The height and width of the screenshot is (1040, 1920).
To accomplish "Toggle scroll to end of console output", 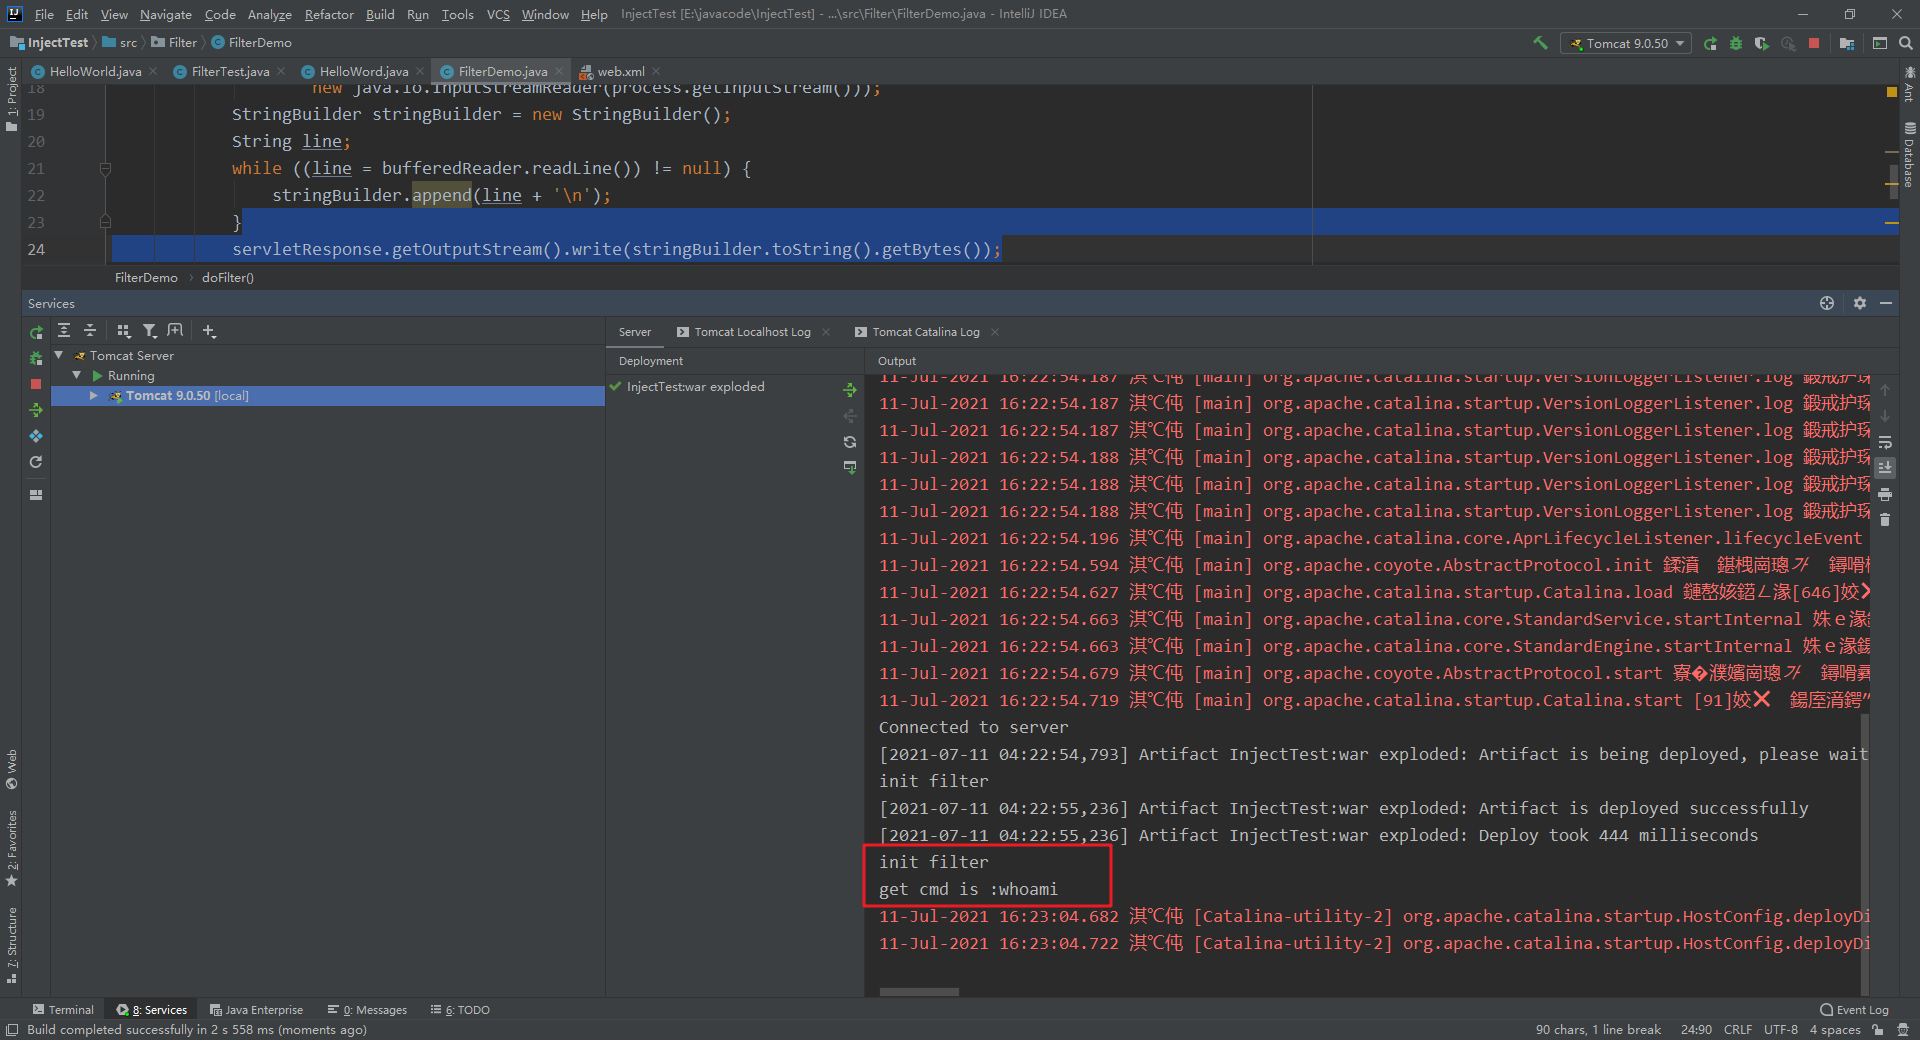I will point(1885,468).
